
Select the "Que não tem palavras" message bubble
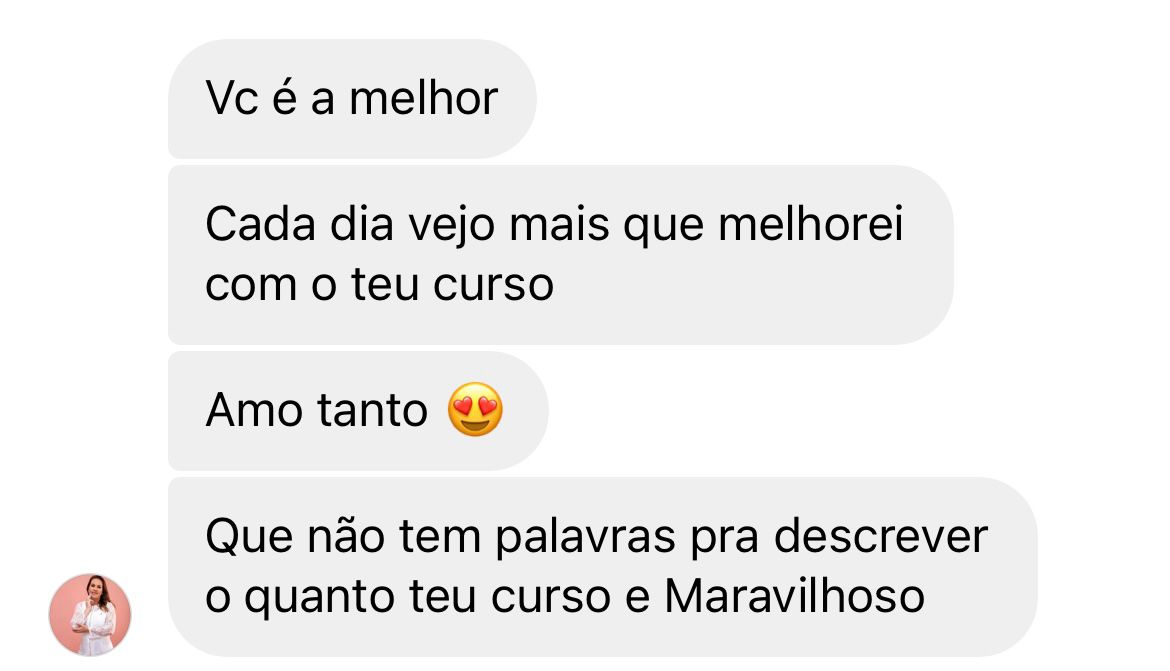(603, 567)
